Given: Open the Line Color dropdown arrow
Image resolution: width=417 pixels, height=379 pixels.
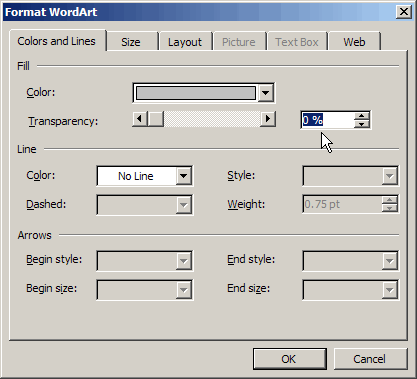Looking at the screenshot, I should pos(184,176).
